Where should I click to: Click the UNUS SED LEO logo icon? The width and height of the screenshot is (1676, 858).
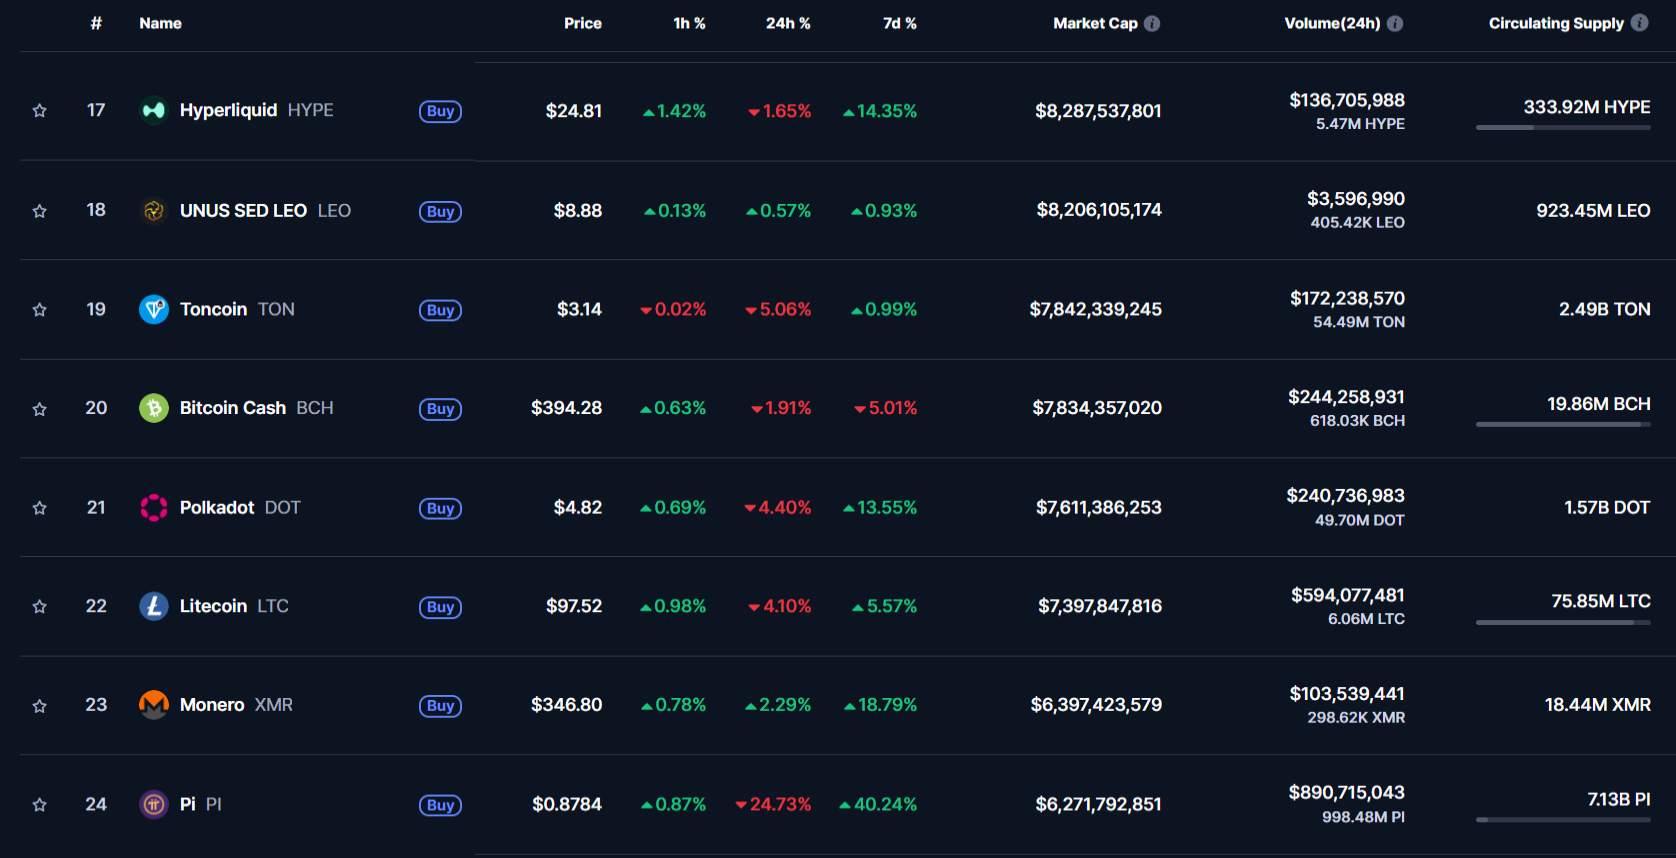point(154,210)
